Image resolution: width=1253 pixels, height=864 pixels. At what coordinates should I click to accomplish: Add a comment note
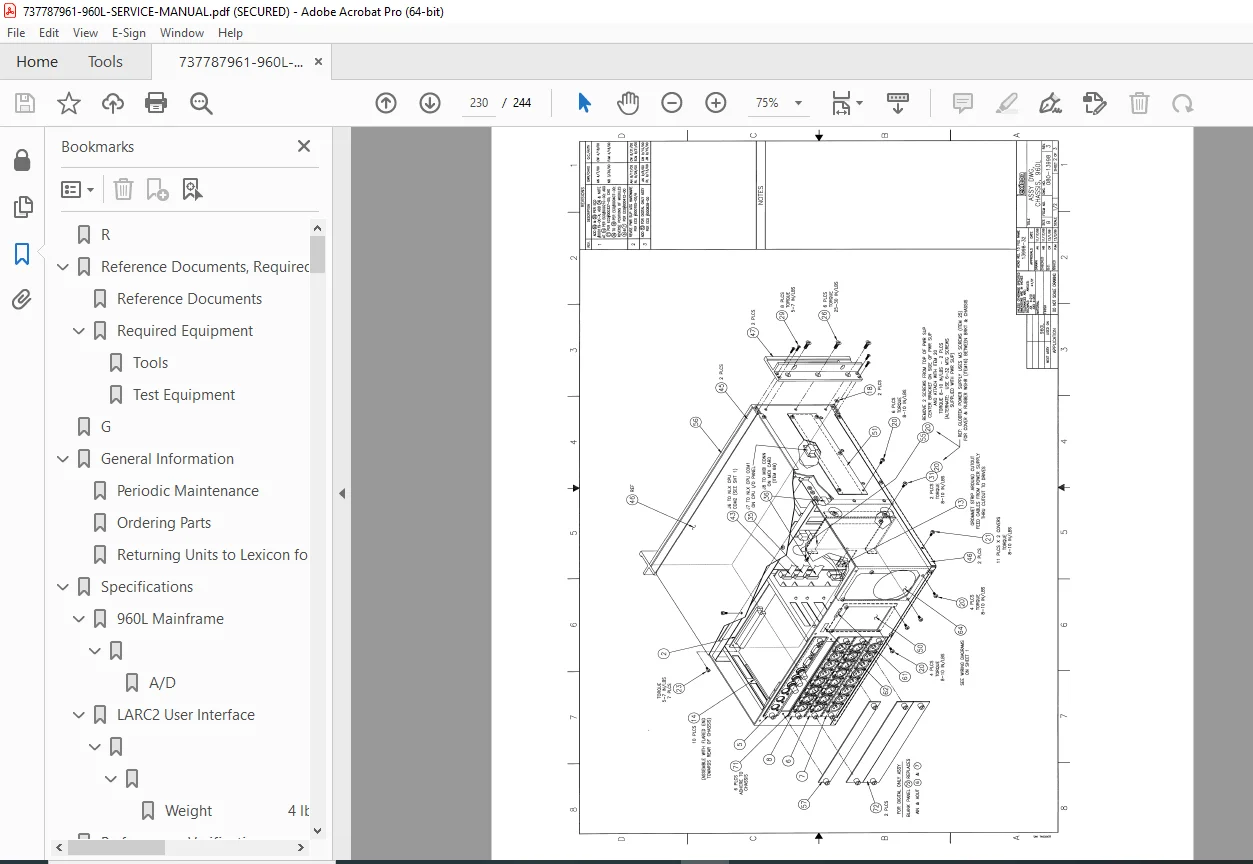click(963, 103)
